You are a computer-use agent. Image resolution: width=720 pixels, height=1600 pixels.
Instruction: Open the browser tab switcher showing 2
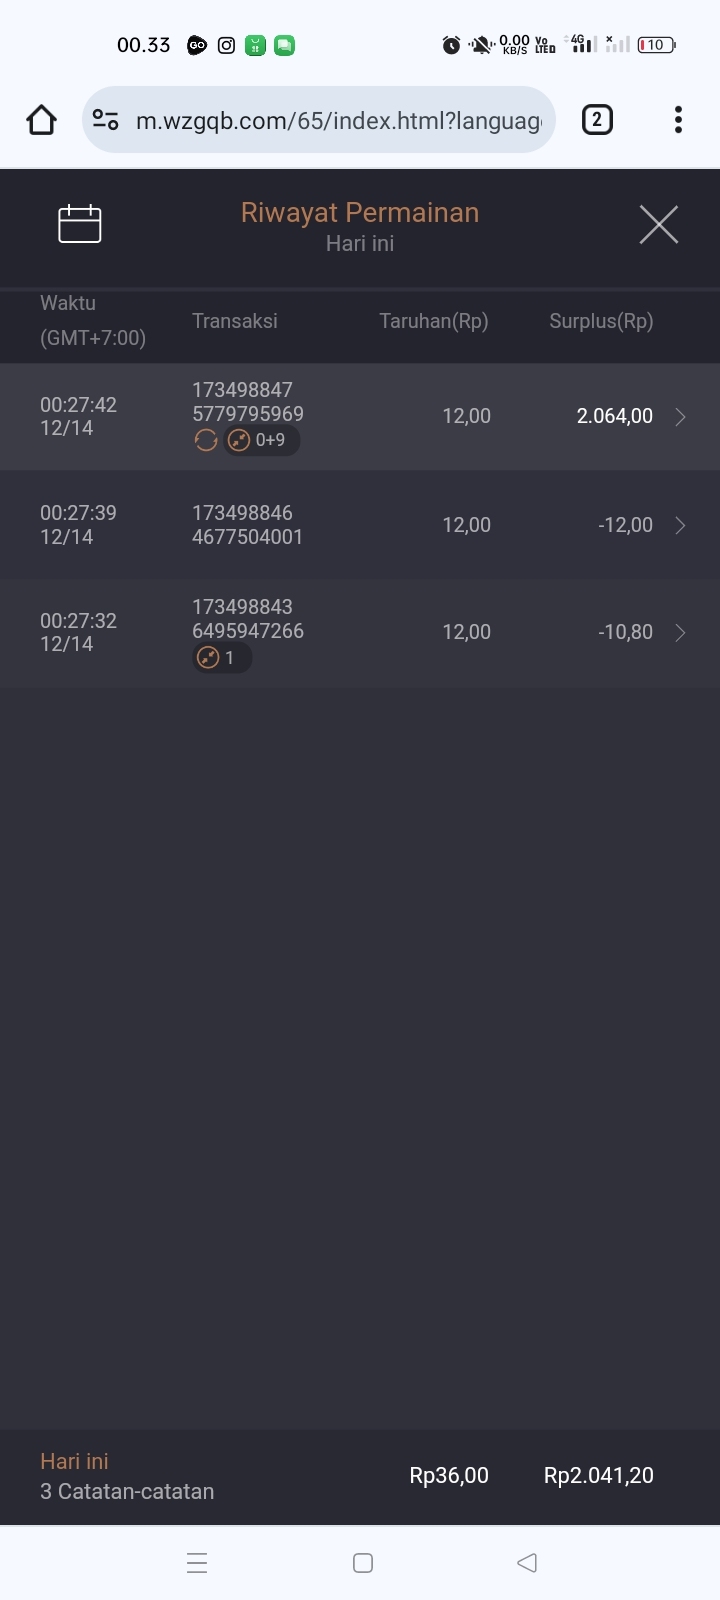(597, 120)
